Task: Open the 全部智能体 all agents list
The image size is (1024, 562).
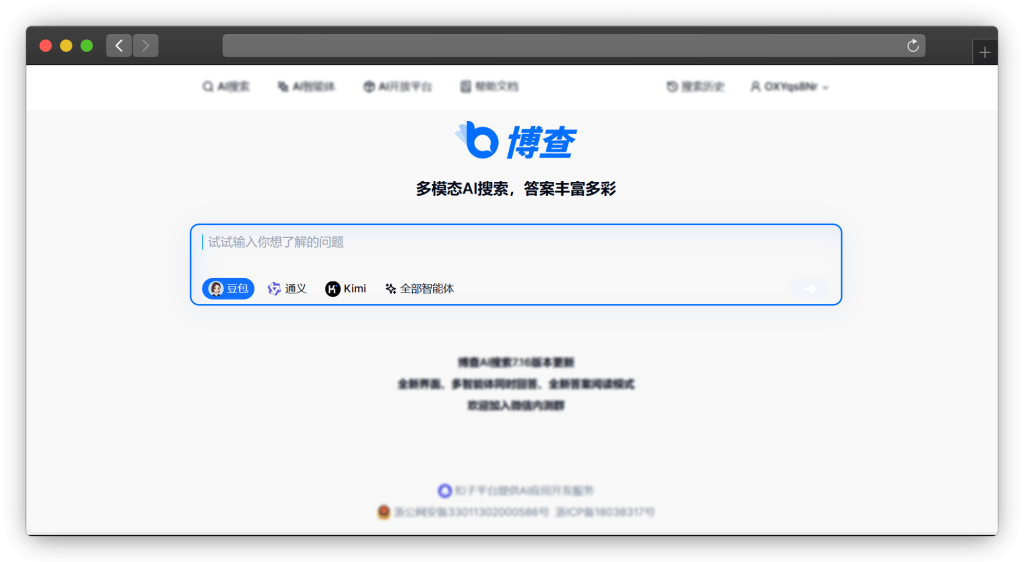Action: click(419, 289)
